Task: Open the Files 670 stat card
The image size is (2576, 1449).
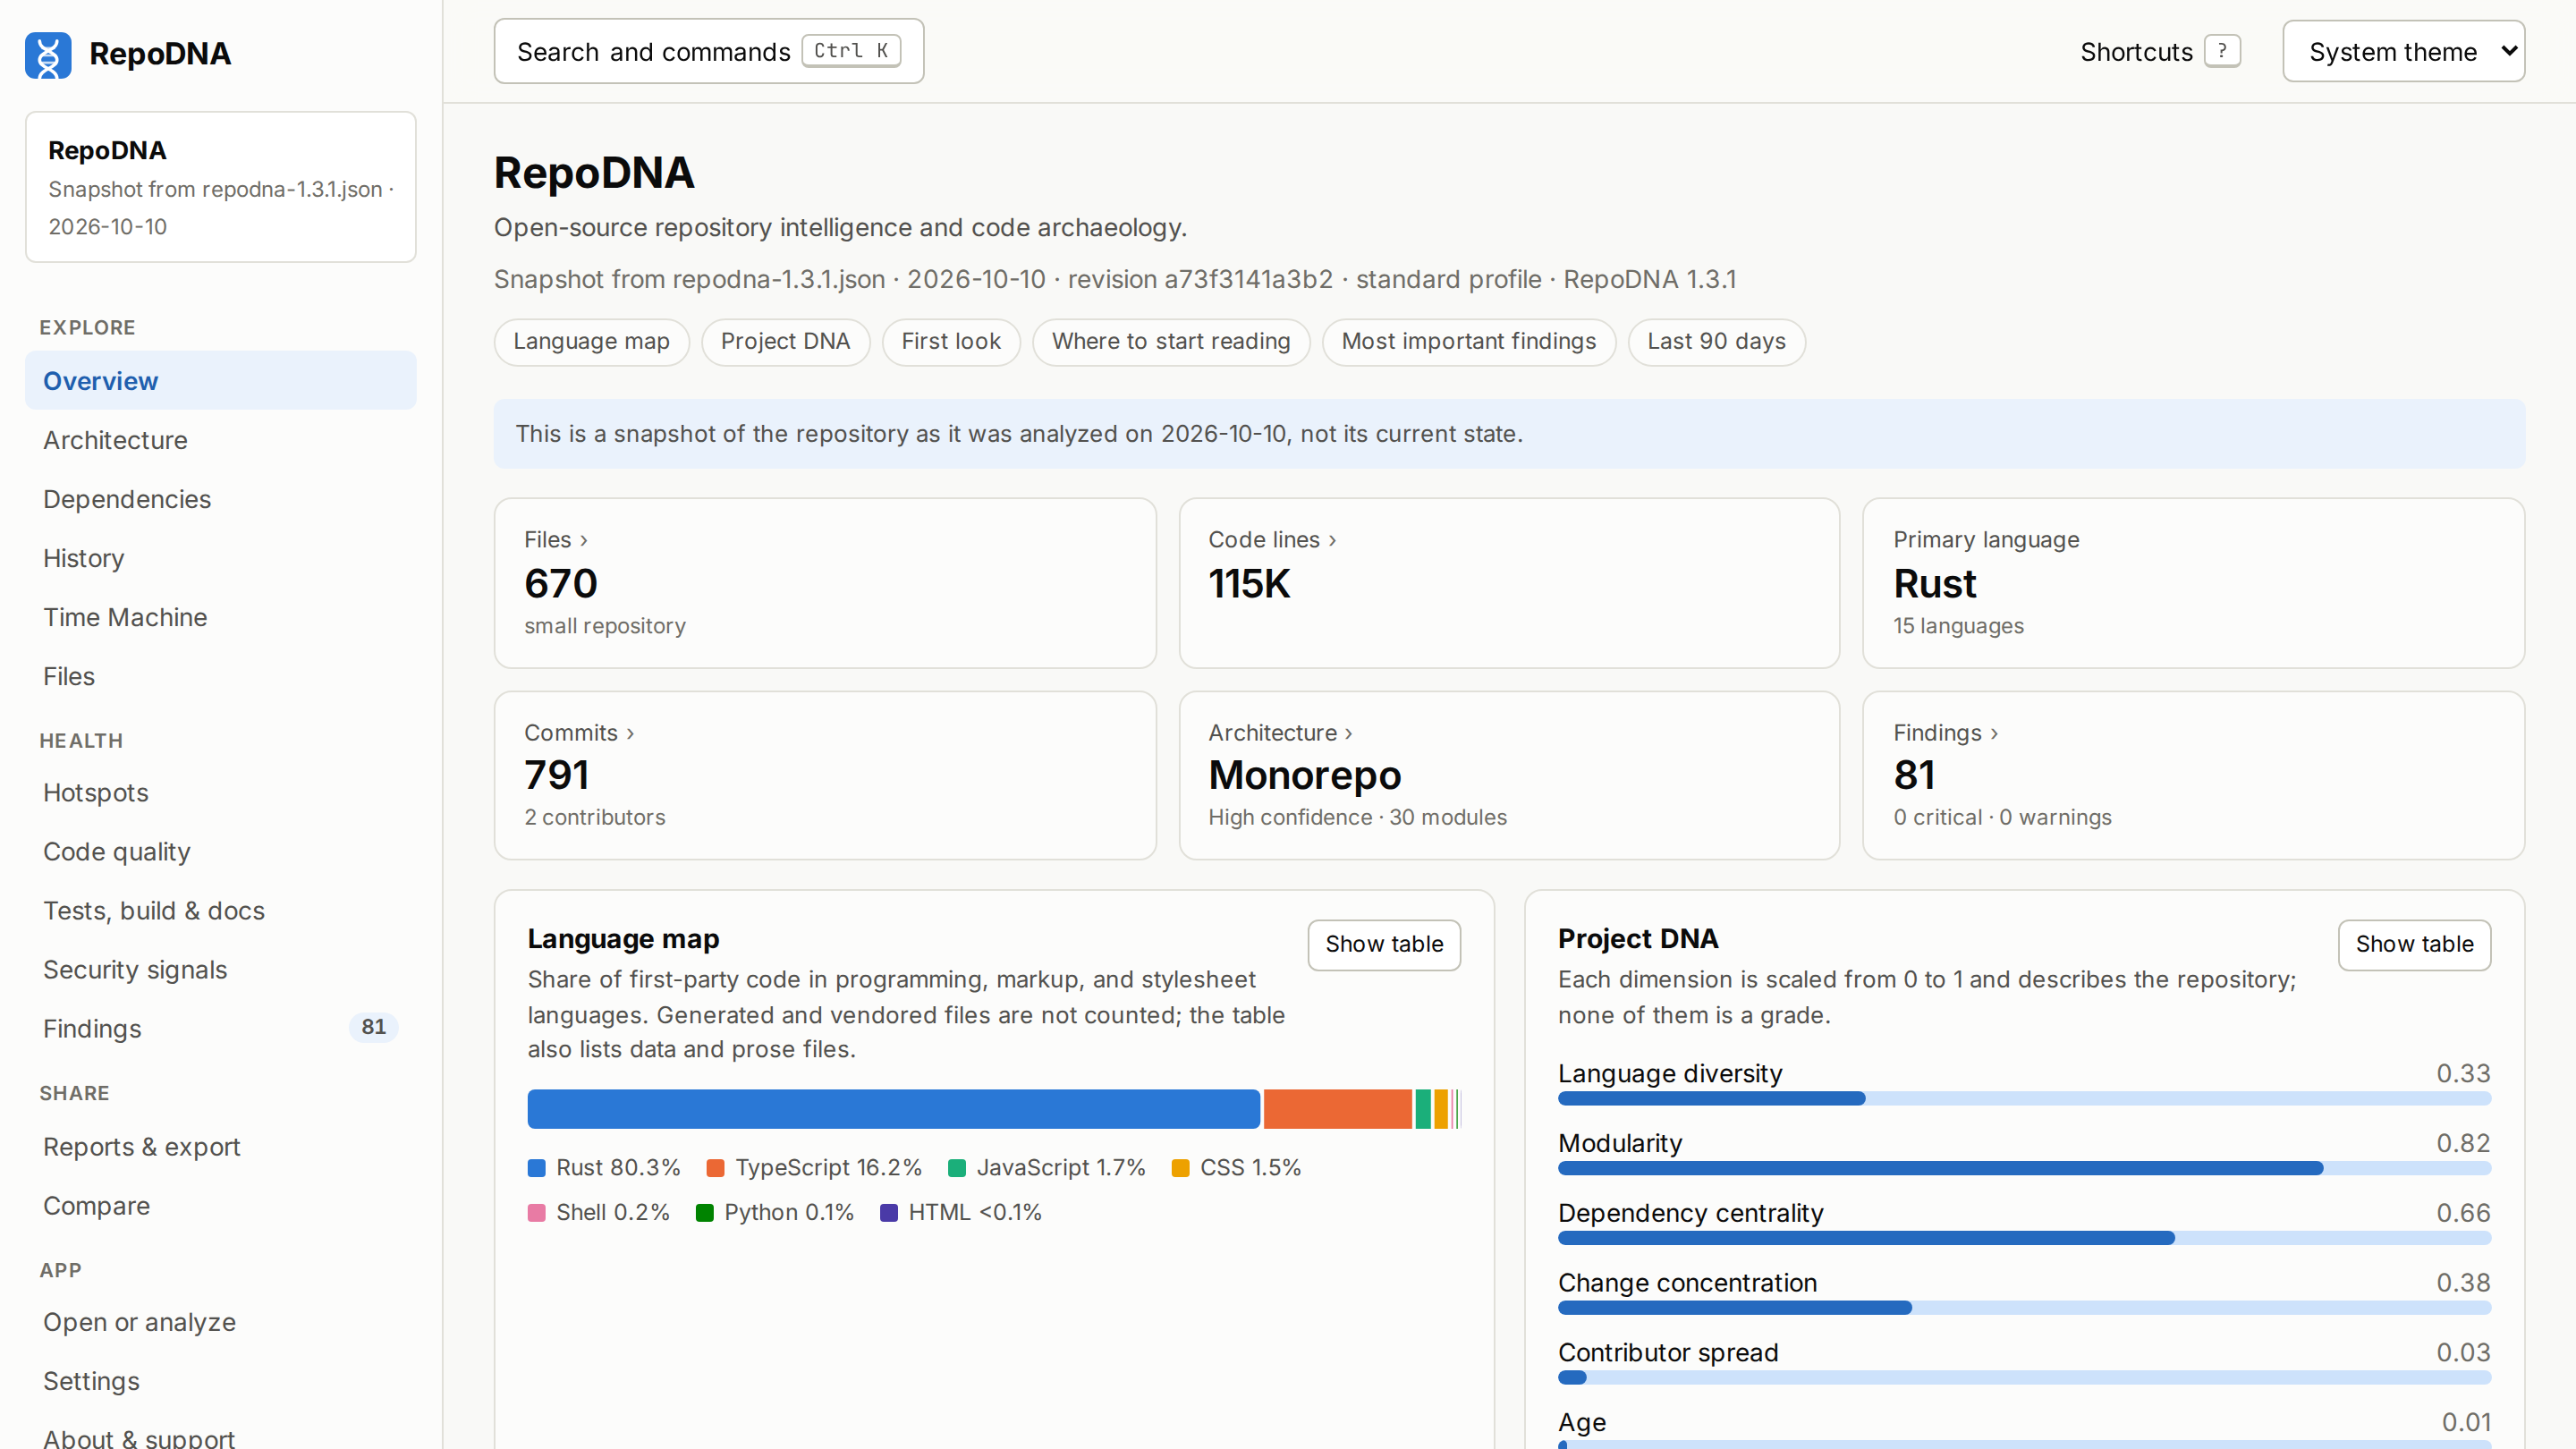Action: click(825, 583)
